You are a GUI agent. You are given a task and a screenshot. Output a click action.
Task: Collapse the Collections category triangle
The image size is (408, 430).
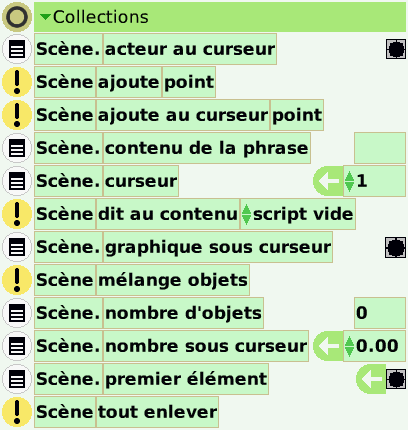tap(45, 17)
